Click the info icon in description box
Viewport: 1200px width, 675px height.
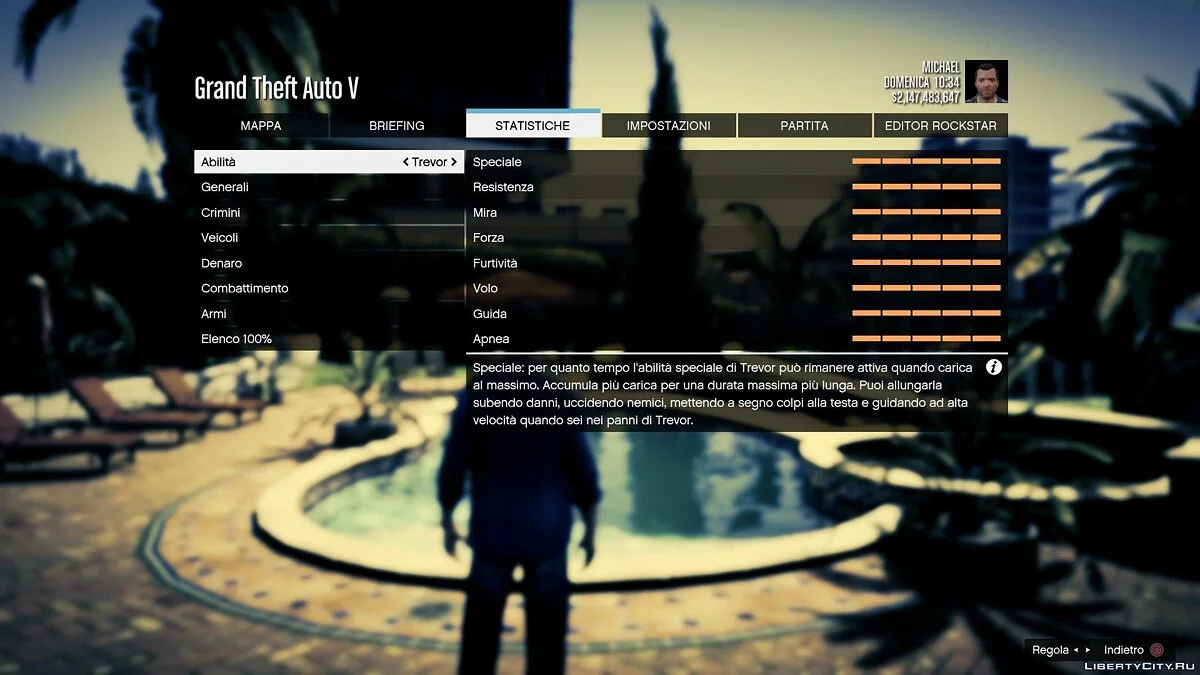tap(993, 367)
